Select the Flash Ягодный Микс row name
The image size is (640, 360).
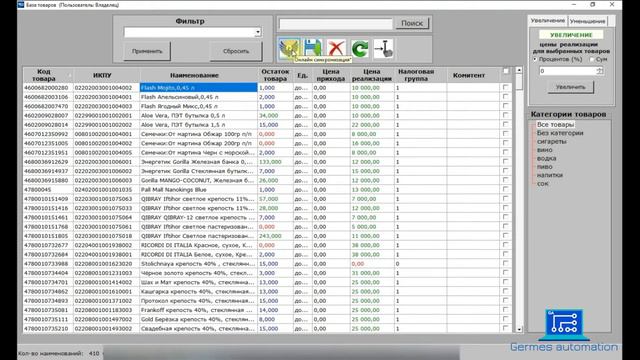point(198,106)
